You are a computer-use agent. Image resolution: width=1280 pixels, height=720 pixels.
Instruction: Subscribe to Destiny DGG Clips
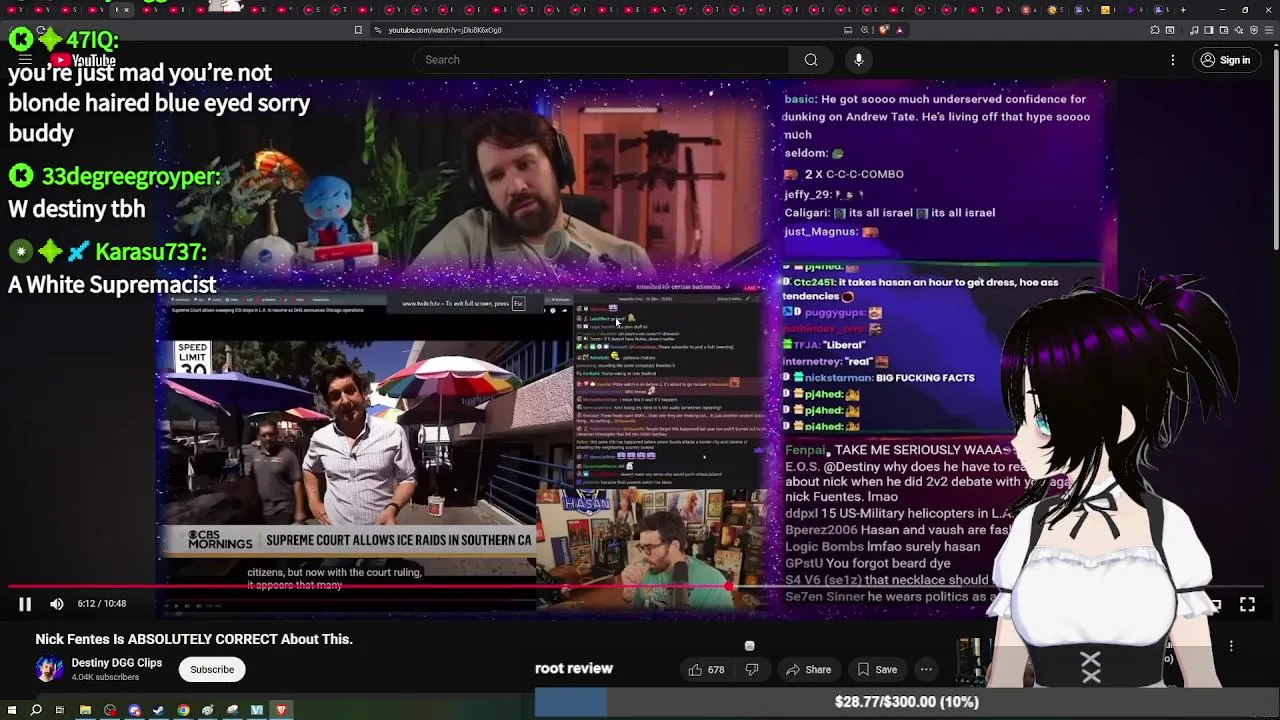point(212,670)
